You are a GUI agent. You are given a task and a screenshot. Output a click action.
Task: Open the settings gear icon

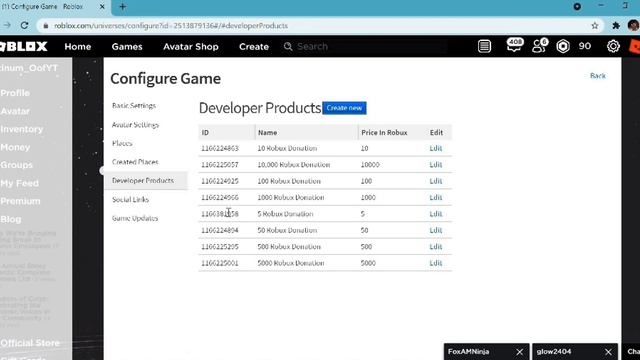613,46
